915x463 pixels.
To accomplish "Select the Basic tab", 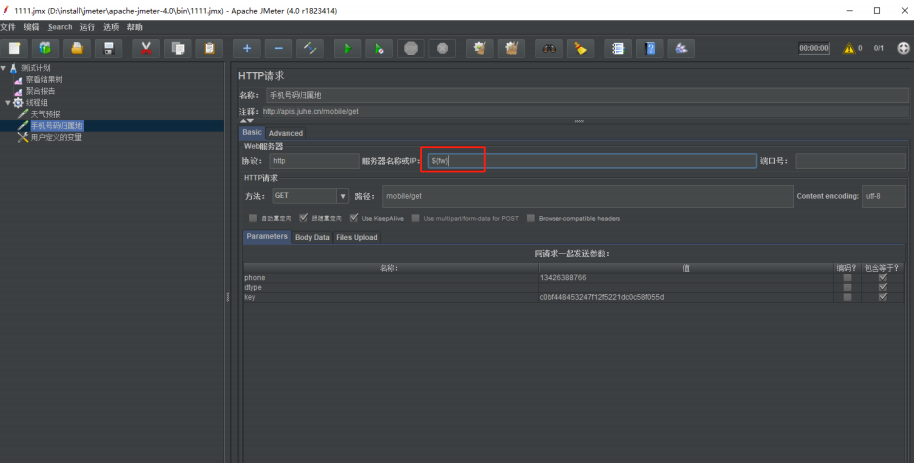I will point(252,133).
